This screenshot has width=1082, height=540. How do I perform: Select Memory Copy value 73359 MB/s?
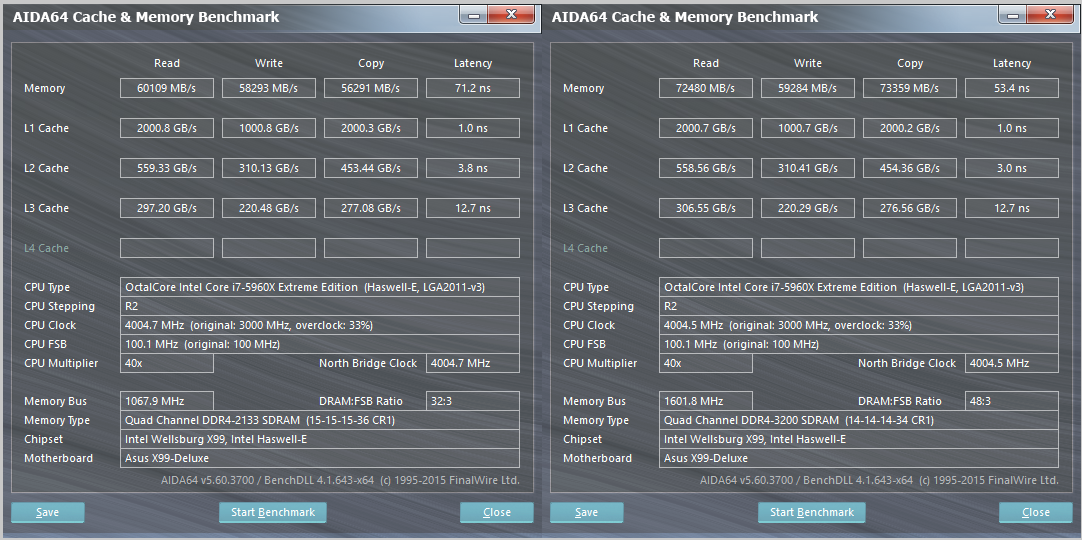tap(910, 88)
